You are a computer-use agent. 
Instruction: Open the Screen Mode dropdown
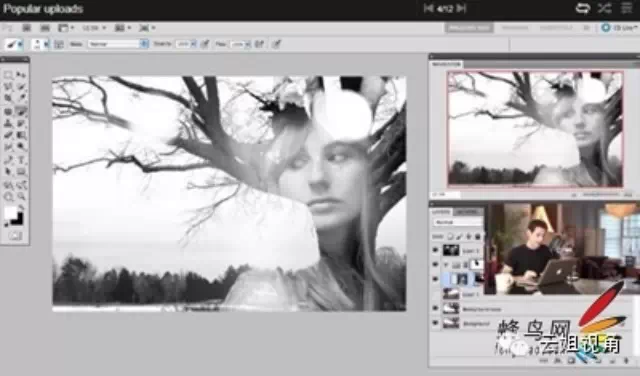click(147, 28)
